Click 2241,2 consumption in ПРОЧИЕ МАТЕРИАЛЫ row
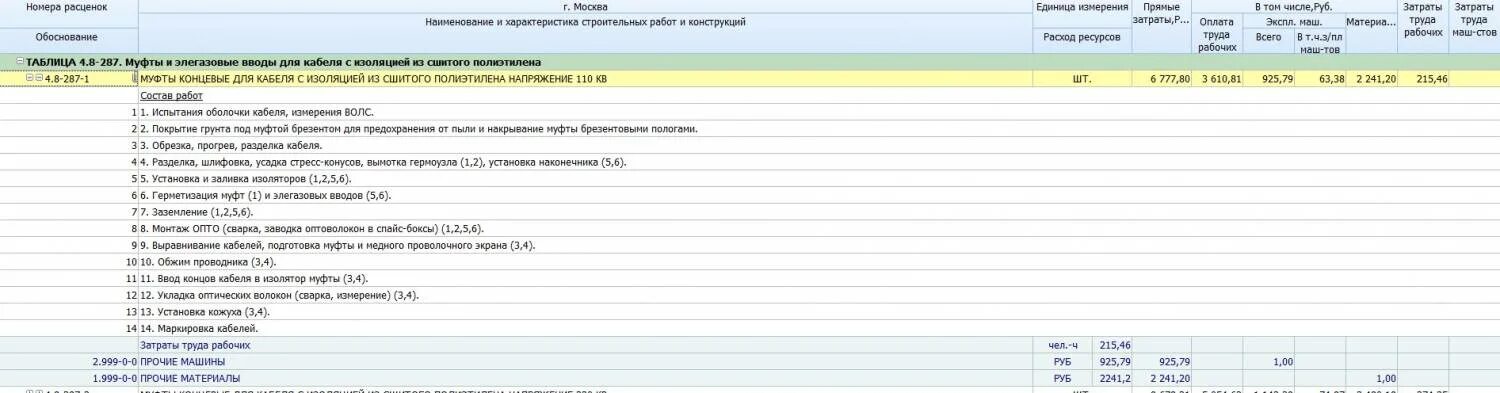The image size is (1500, 393). tap(1115, 378)
